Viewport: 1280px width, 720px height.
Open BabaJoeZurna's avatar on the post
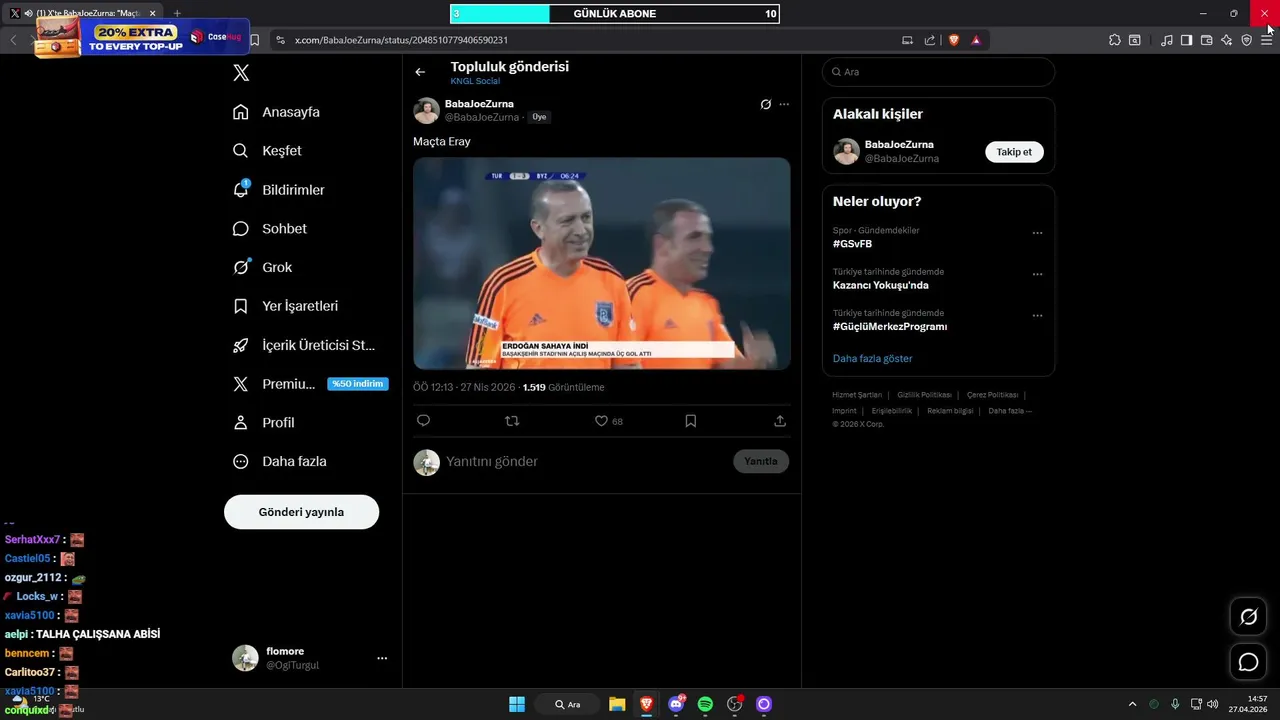click(x=427, y=110)
